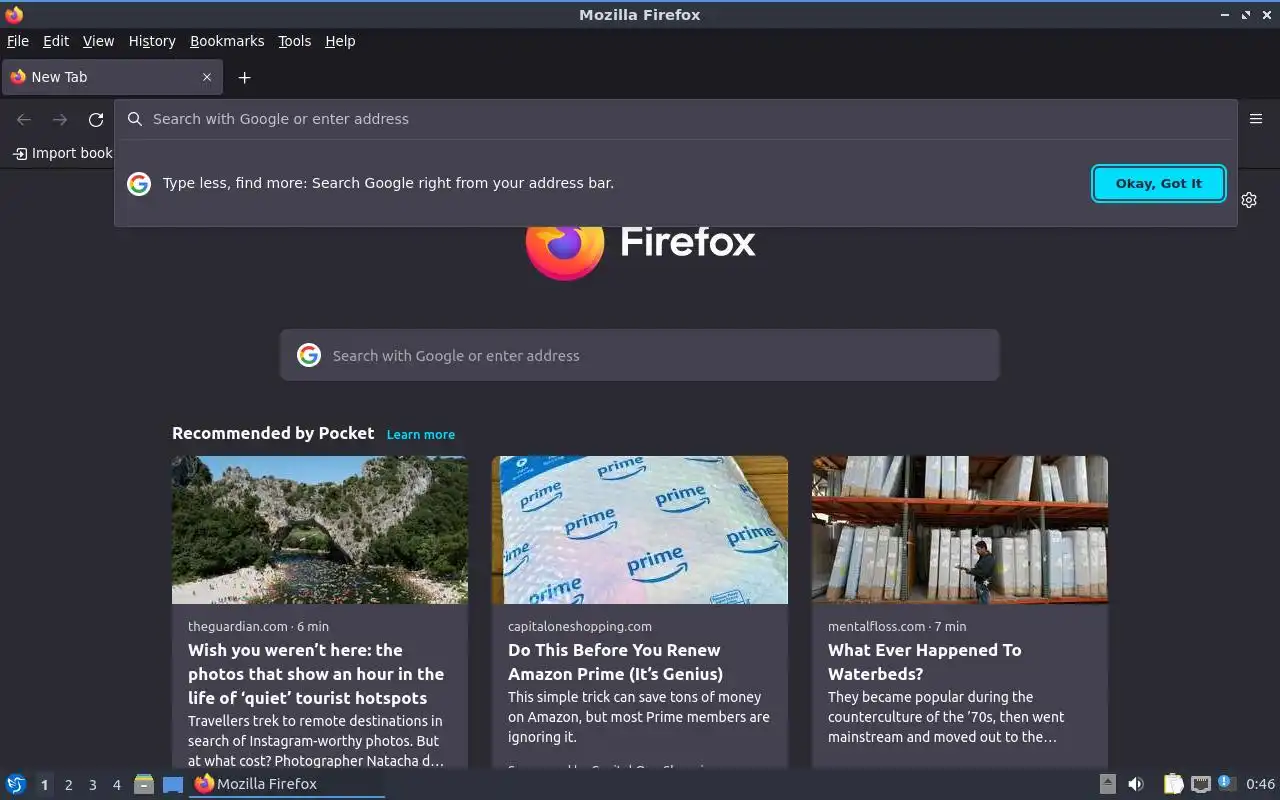The image size is (1280, 800).
Task: Switch to workspace 1
Action: (x=44, y=785)
